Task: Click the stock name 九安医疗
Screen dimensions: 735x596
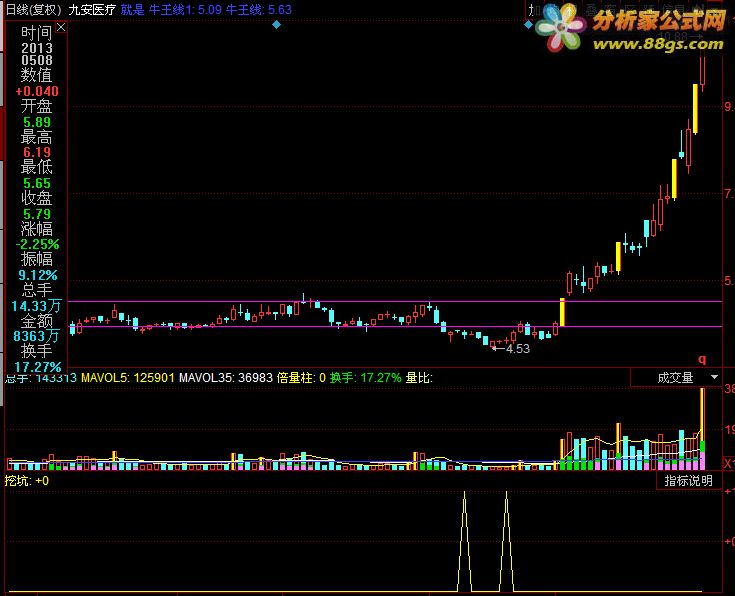Action: point(92,9)
